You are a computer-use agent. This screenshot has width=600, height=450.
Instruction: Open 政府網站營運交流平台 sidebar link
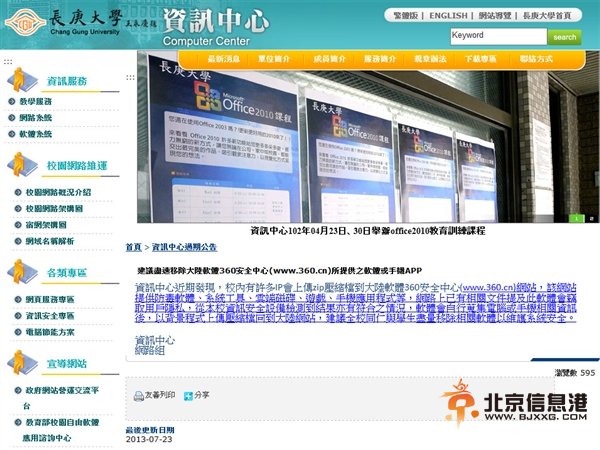pyautogui.click(x=61, y=398)
